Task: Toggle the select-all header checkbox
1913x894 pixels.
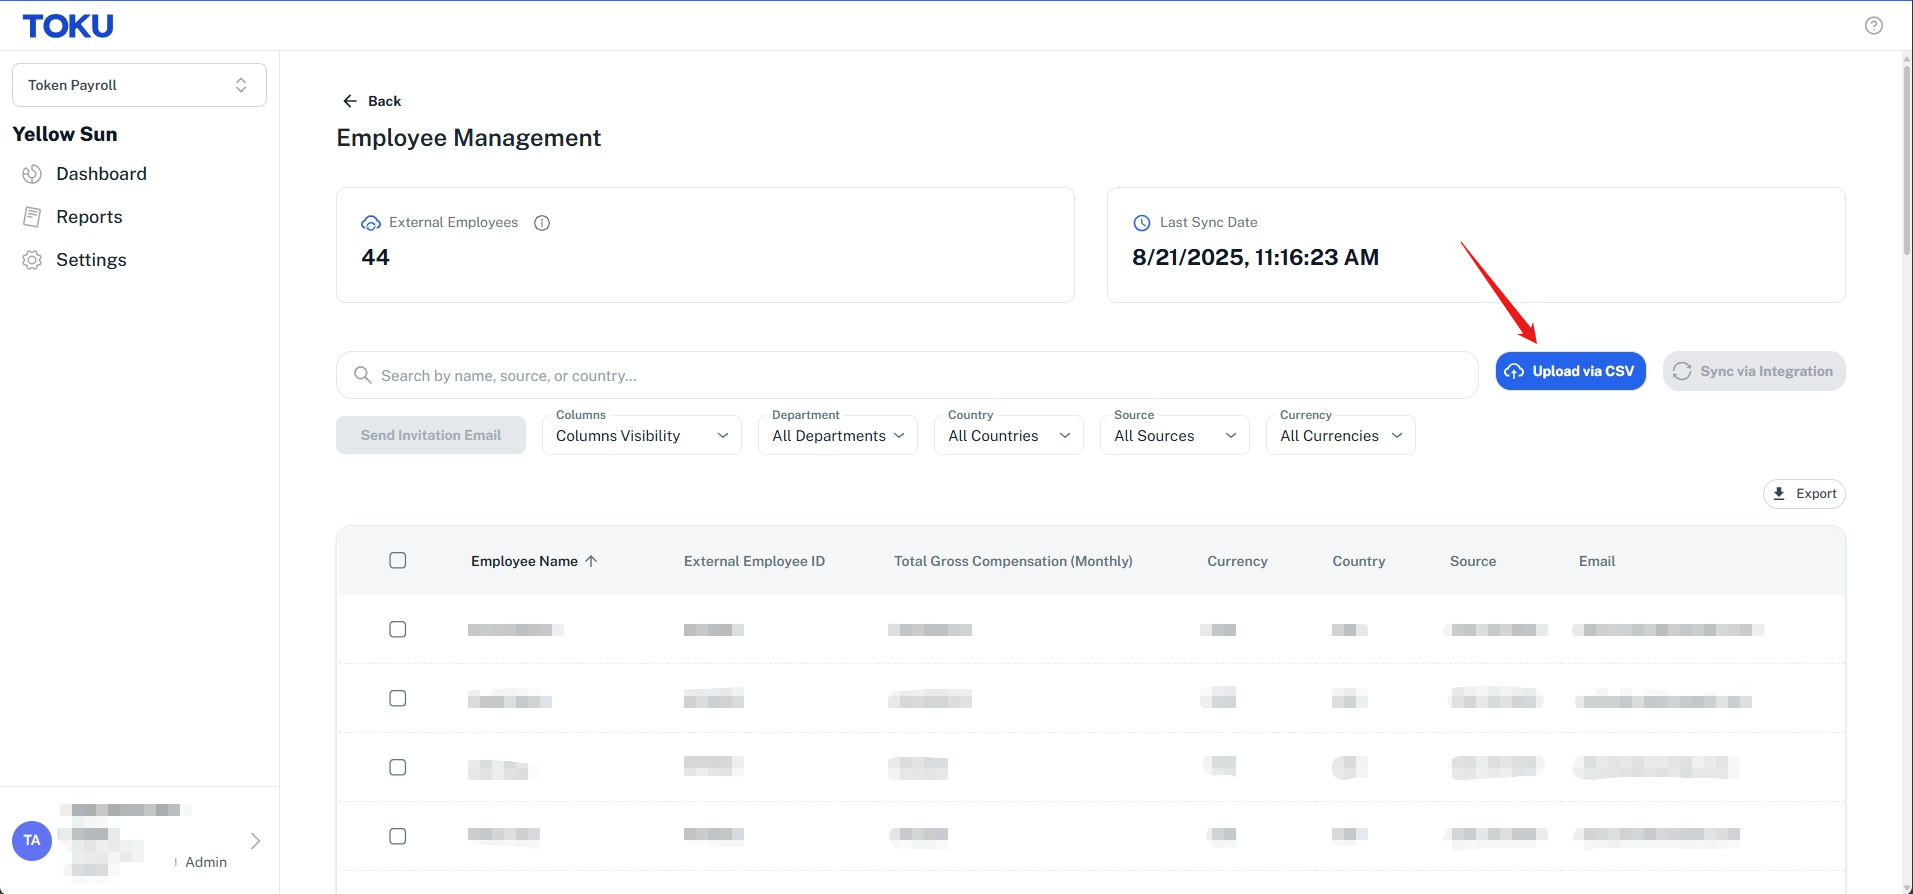Action: click(398, 560)
